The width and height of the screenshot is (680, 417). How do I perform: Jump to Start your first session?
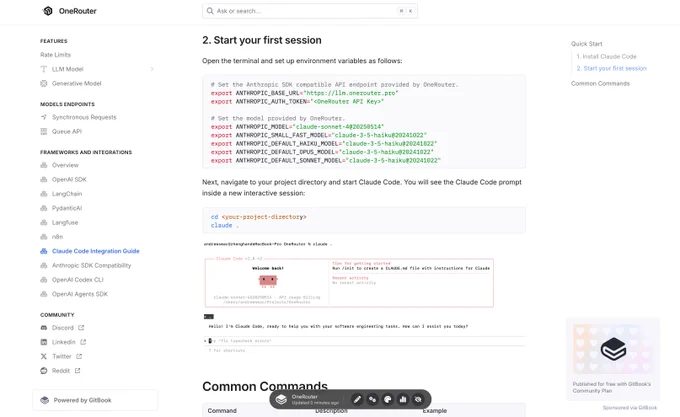click(611, 68)
